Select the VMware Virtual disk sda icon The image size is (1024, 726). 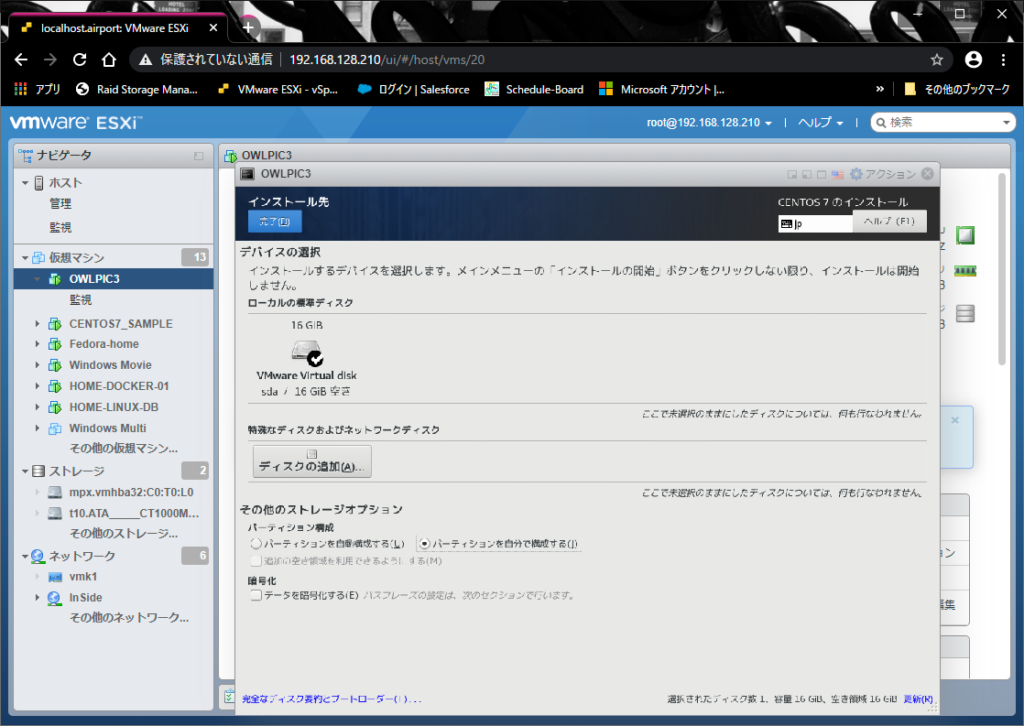click(x=307, y=353)
